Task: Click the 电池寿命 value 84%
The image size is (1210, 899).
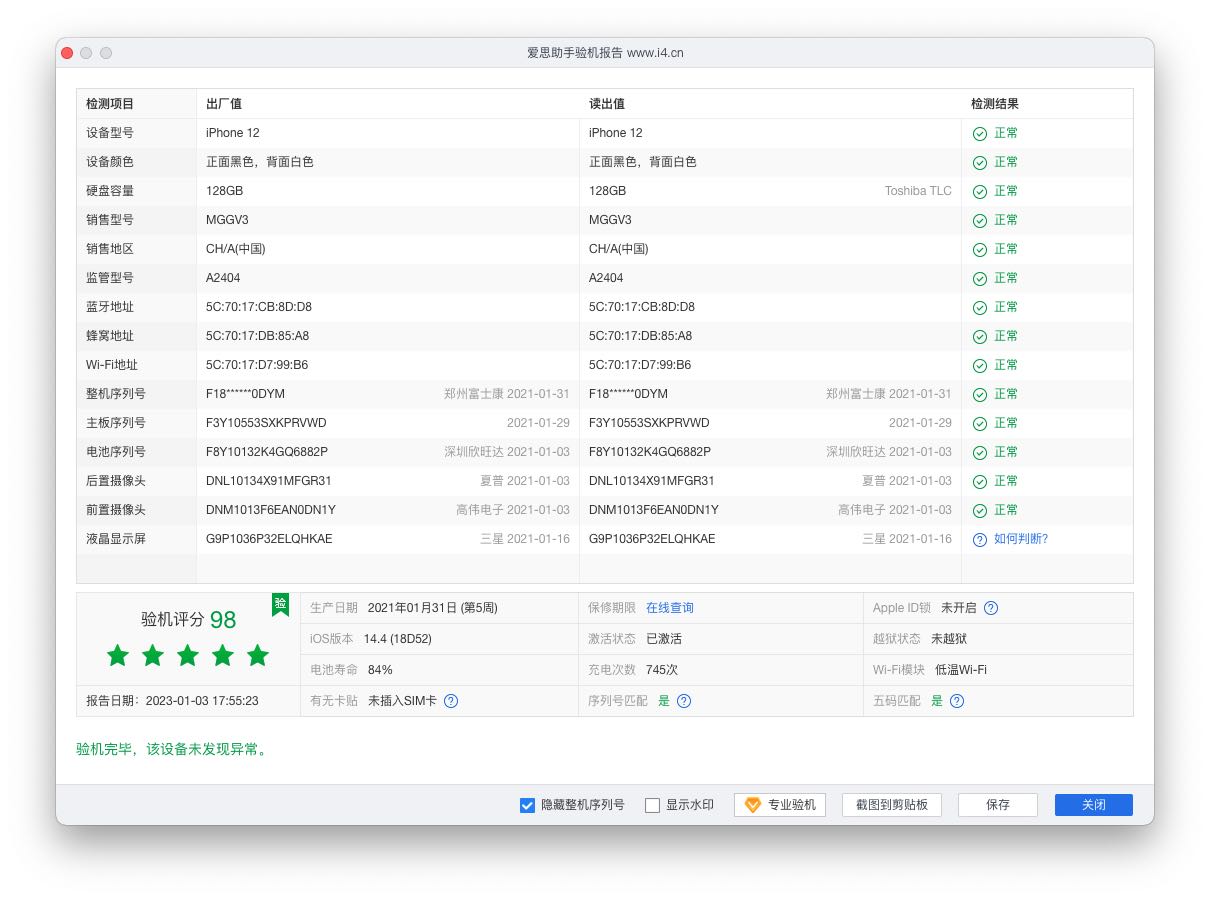Action: click(x=380, y=670)
